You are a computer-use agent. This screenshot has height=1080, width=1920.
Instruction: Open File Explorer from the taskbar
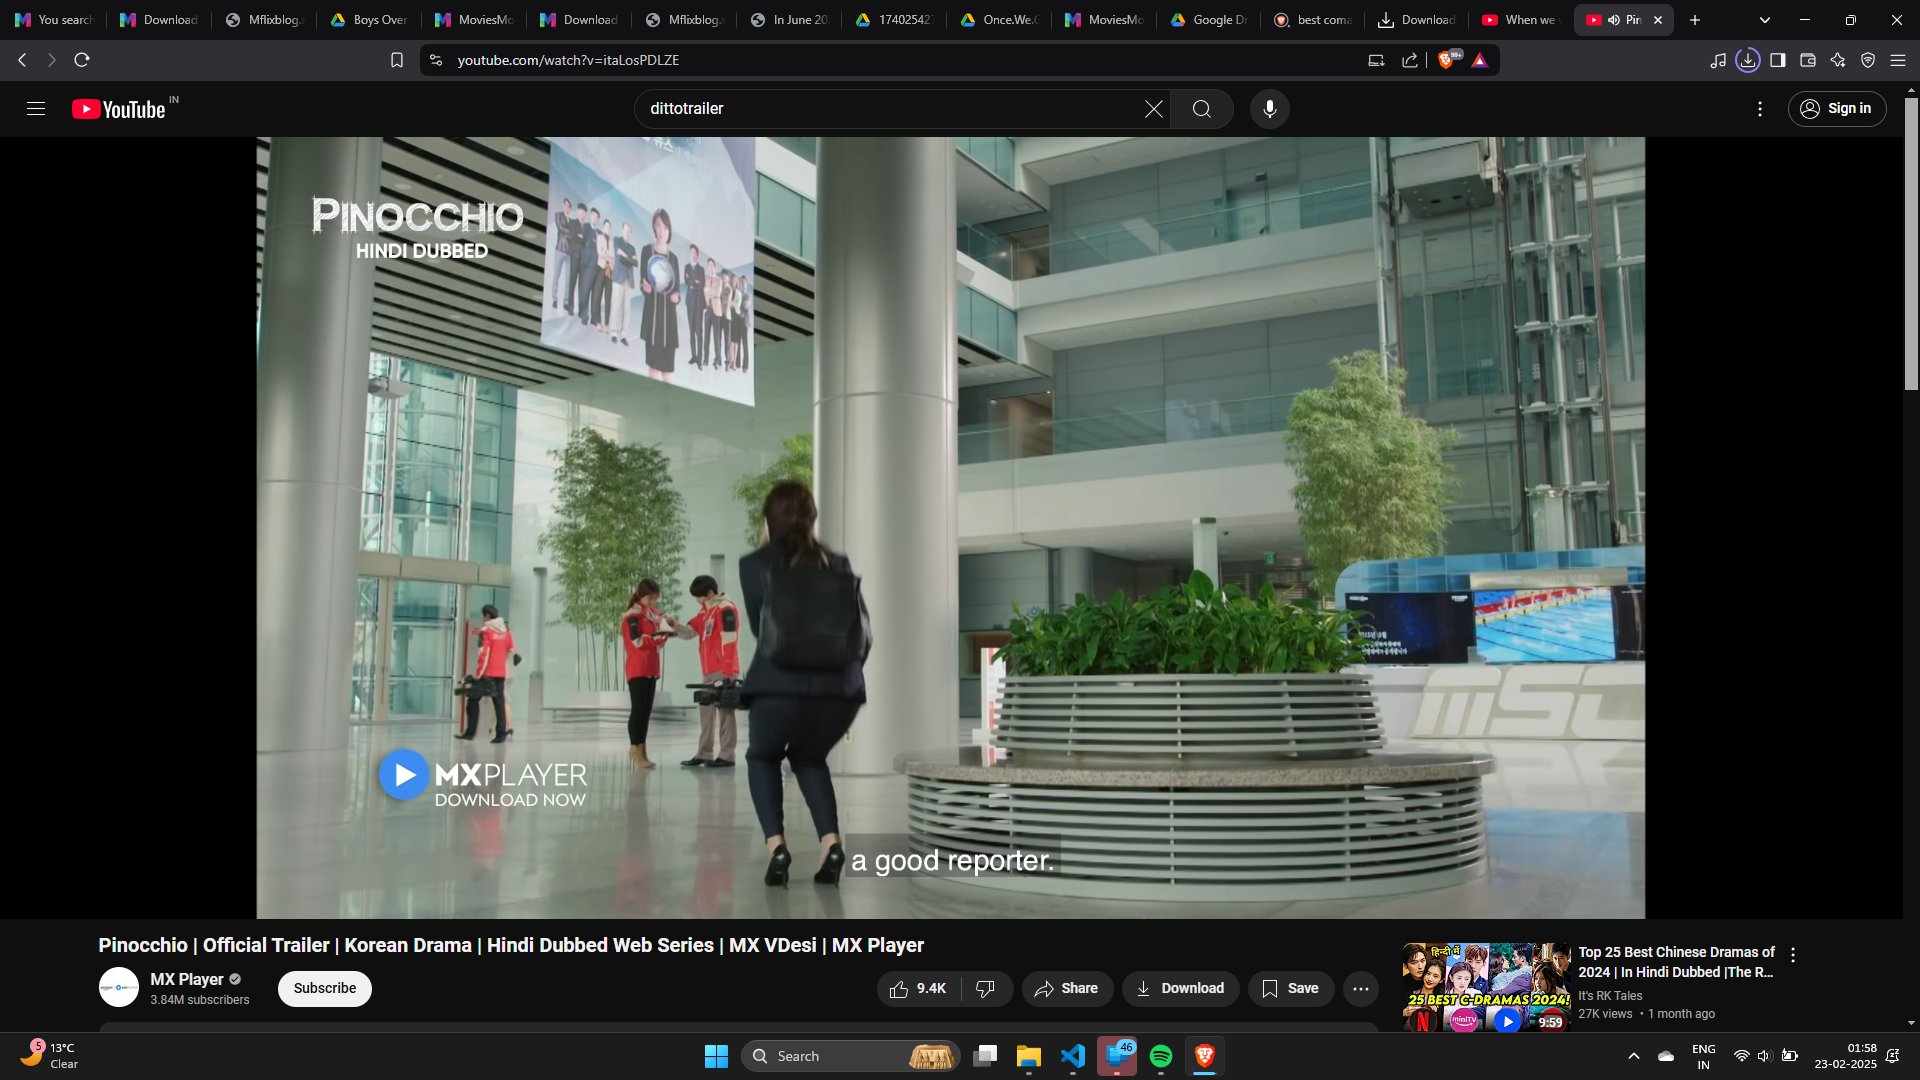(1029, 1056)
